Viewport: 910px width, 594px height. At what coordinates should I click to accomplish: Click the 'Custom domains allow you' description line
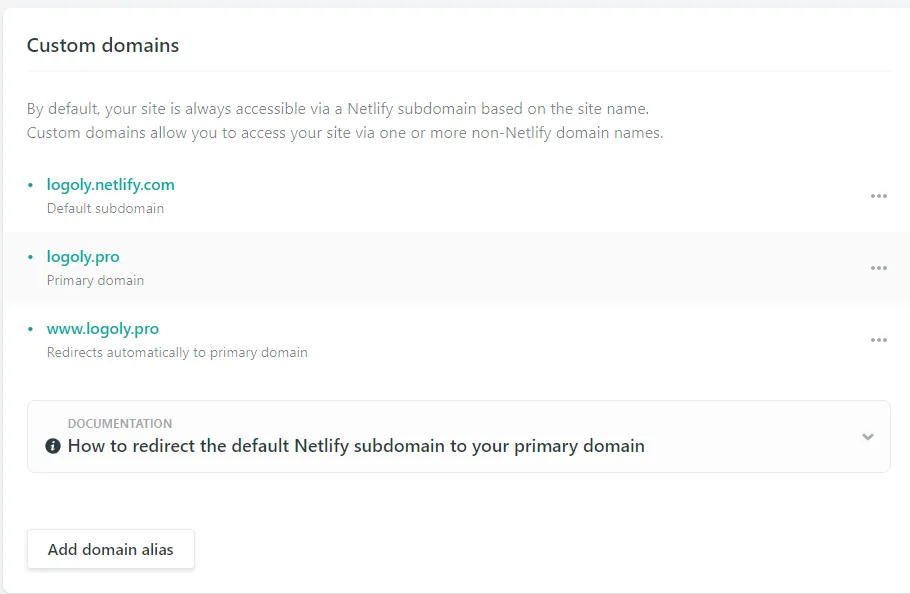tap(344, 132)
